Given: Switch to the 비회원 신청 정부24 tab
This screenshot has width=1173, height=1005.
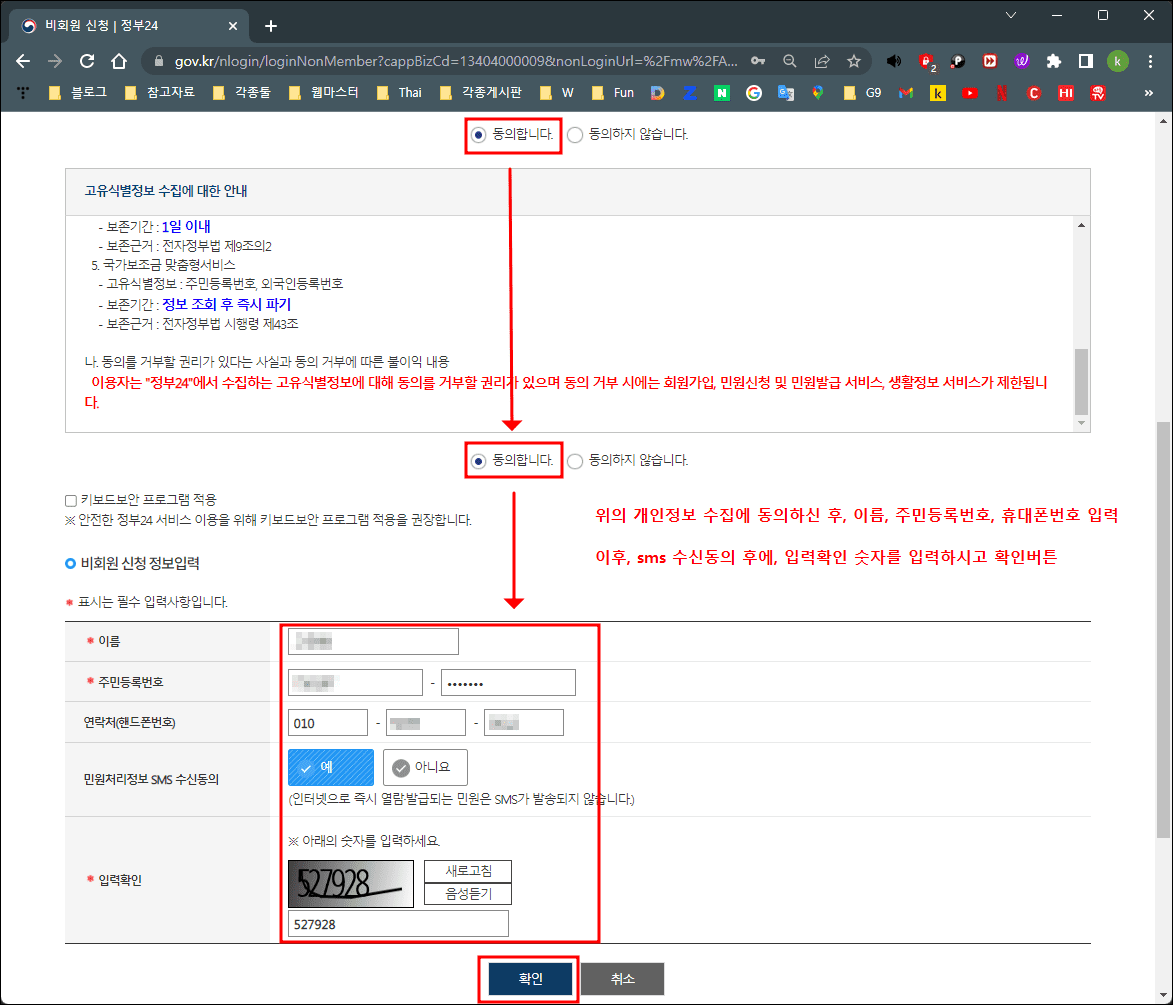Looking at the screenshot, I should [120, 25].
